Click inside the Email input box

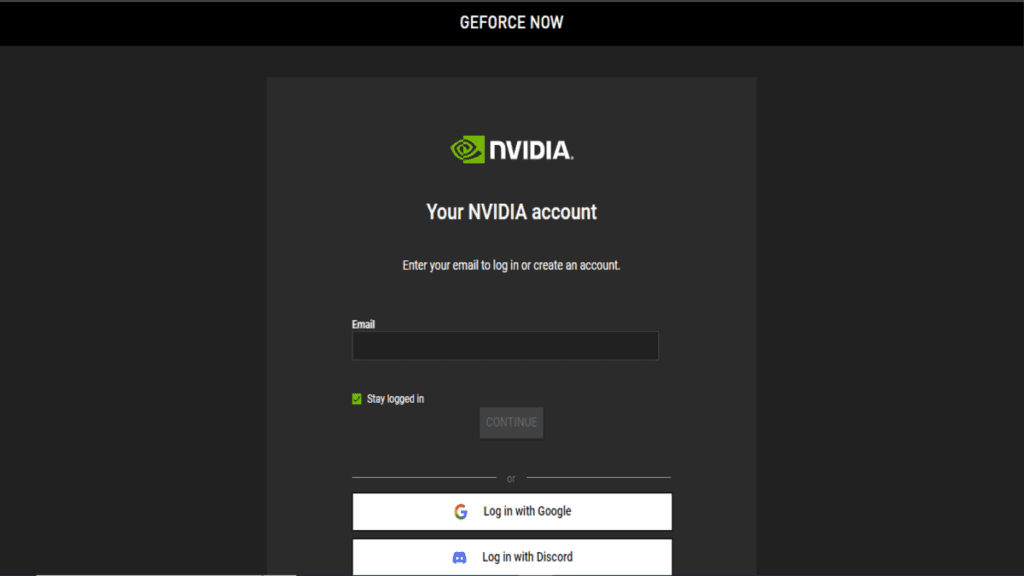[505, 345]
